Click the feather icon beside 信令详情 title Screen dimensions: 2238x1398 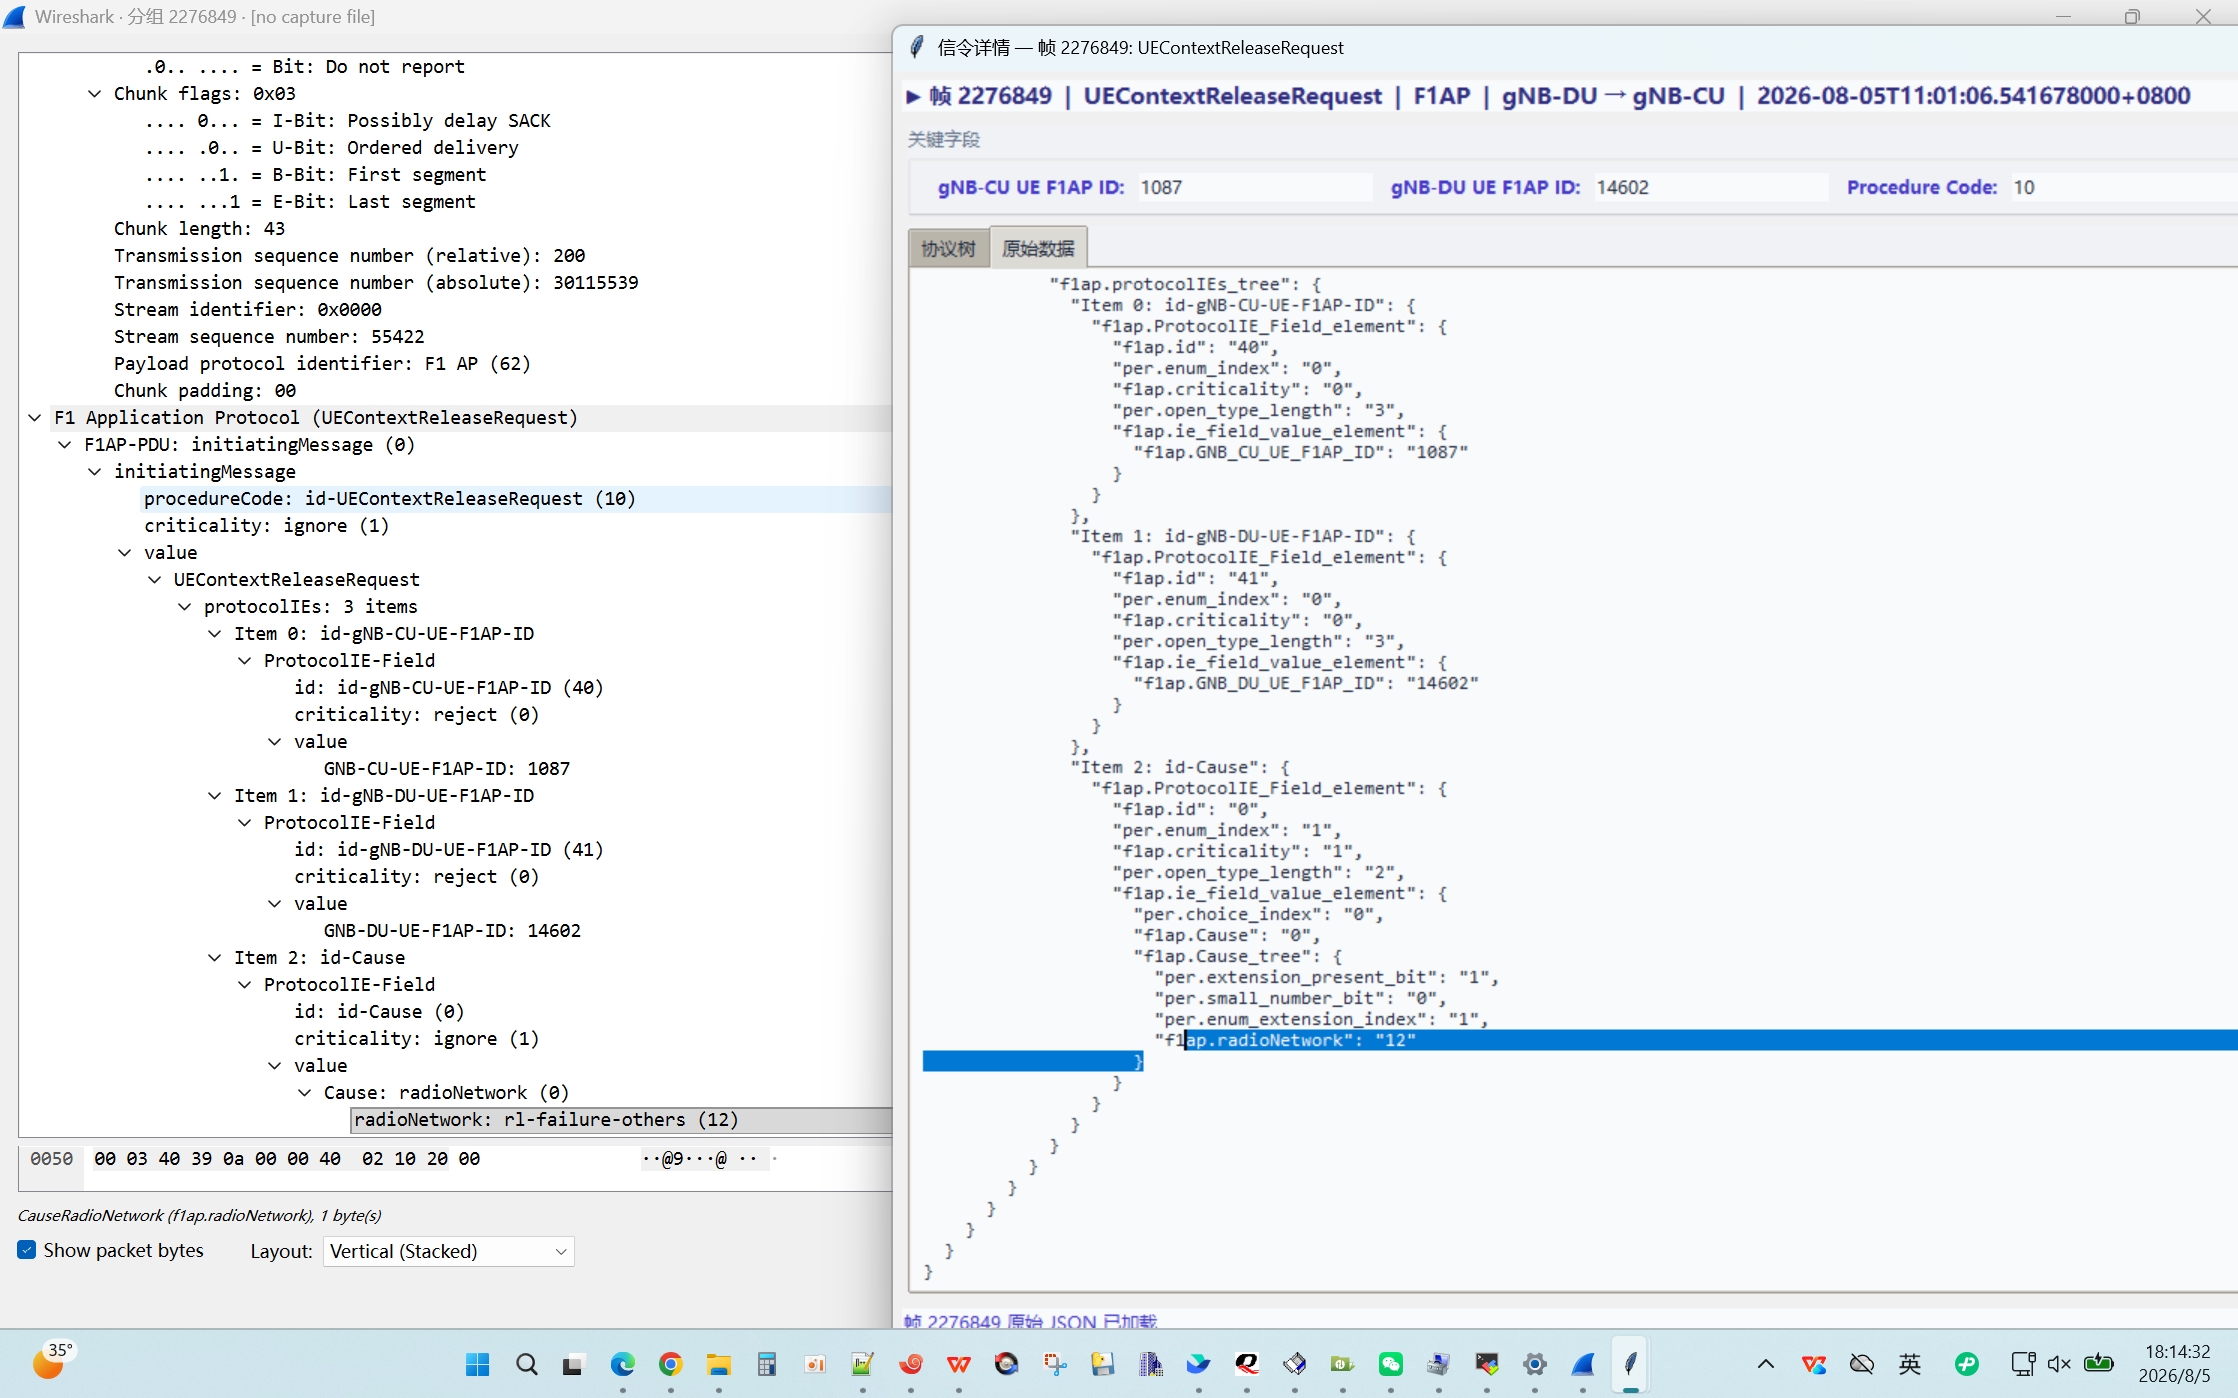tap(916, 47)
